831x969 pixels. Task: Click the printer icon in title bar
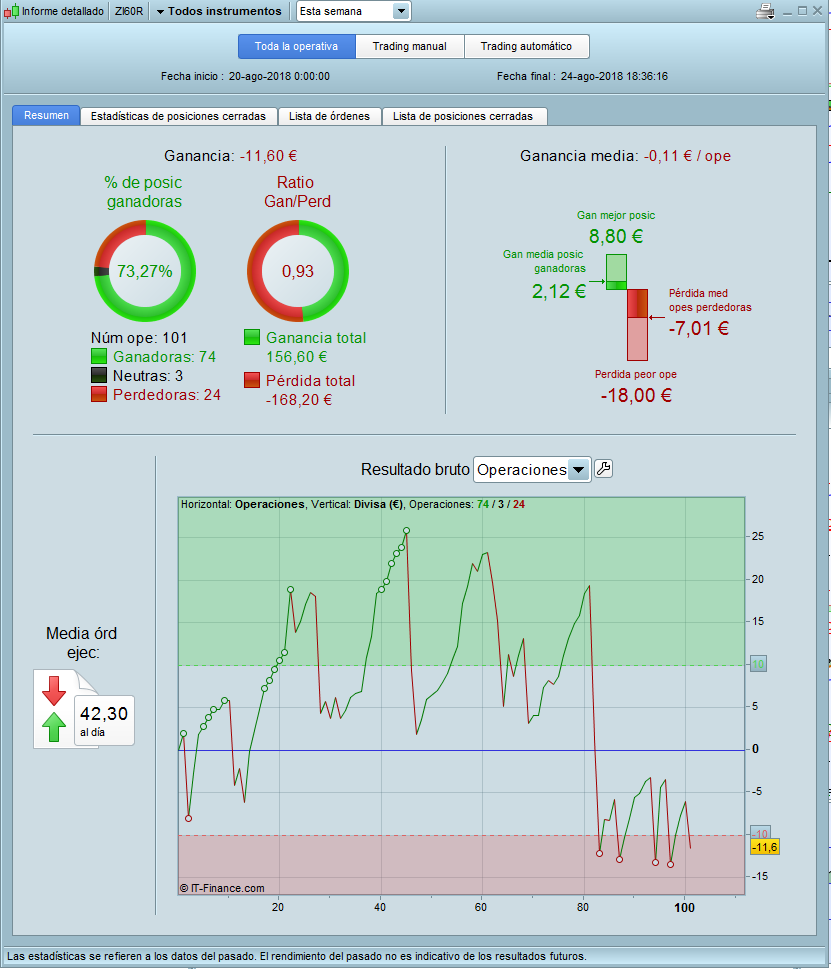point(765,11)
